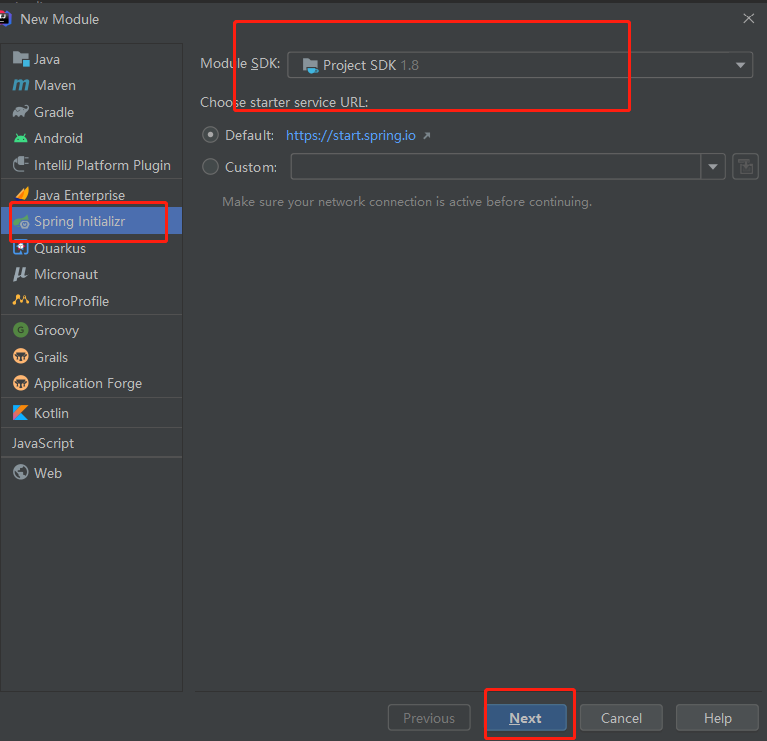767x741 pixels.
Task: Click the Maven 'm' icon
Action: [21, 85]
